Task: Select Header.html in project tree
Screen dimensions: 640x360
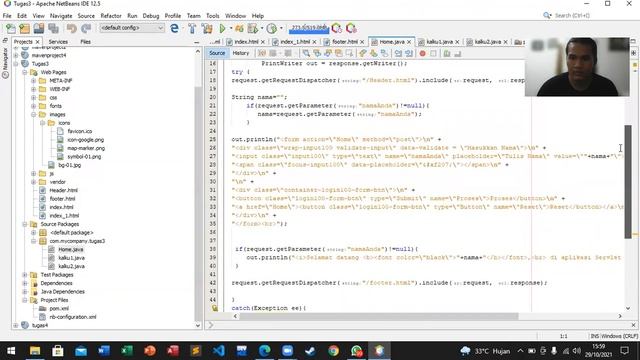Action: pyautogui.click(x=63, y=190)
